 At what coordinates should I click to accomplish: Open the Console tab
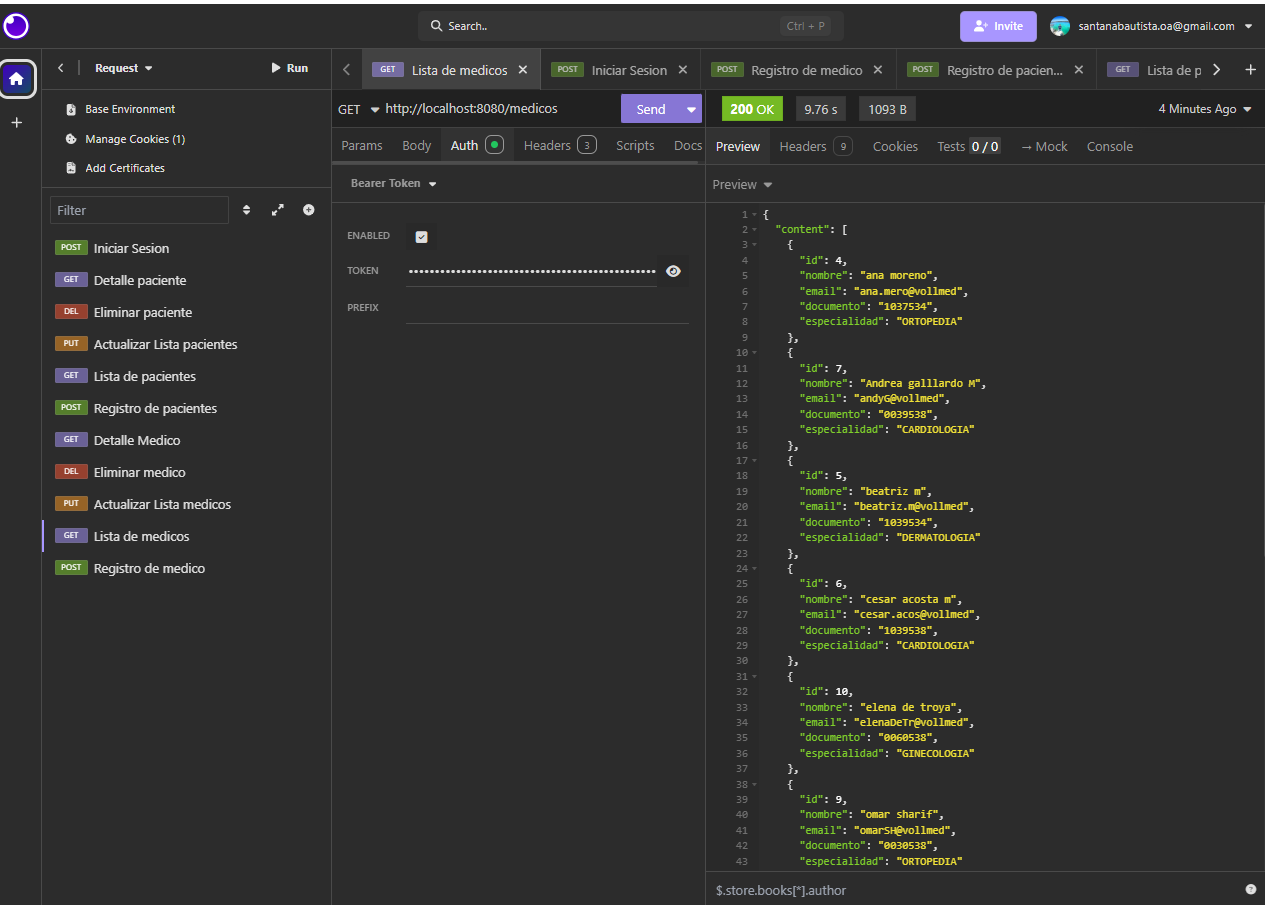coord(1110,147)
